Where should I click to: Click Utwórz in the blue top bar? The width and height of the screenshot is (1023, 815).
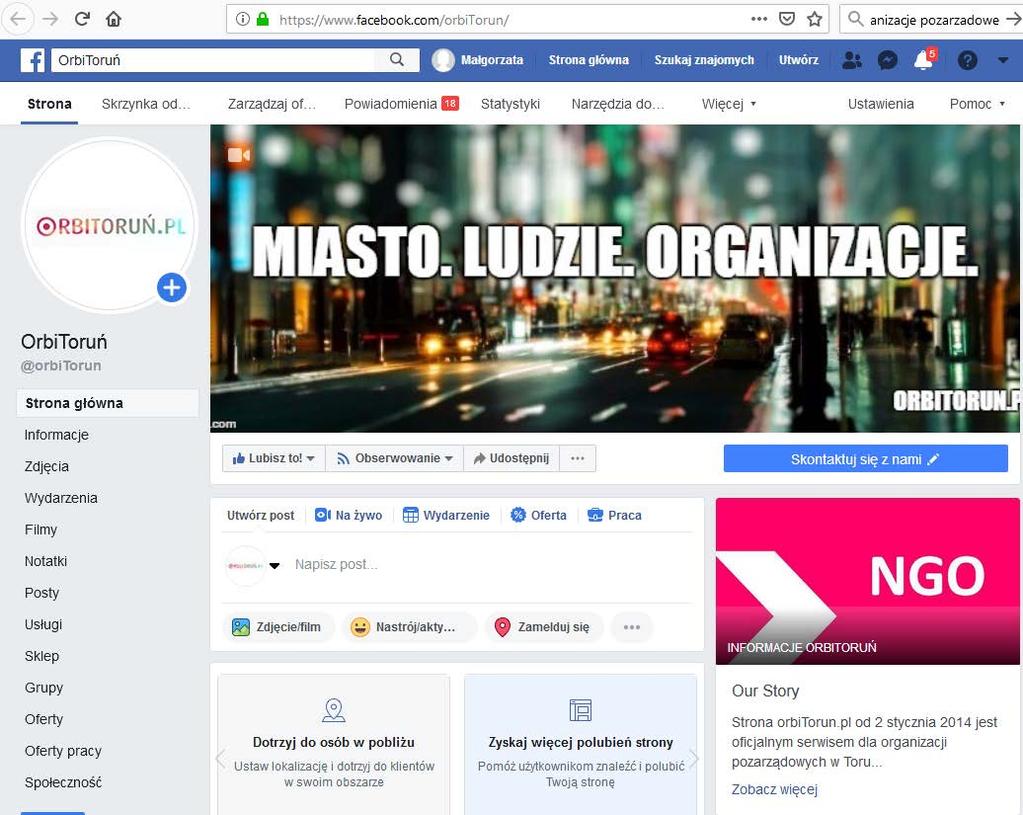point(798,60)
